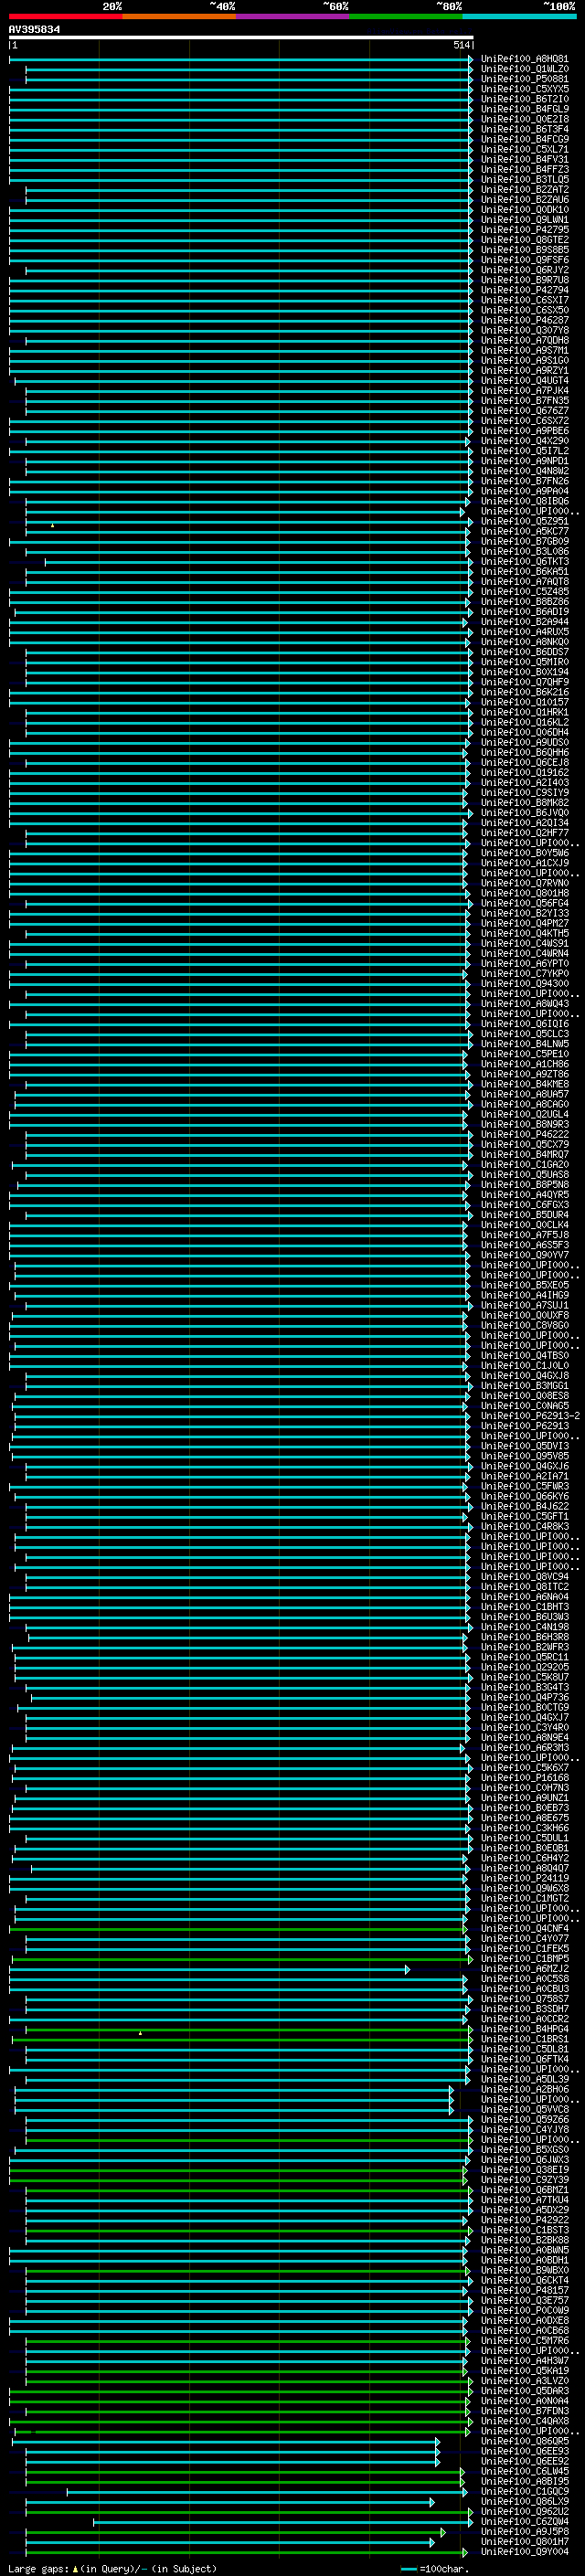This screenshot has width=585, height=2576.
Task: Click the label UniRef100_Q16KL2
Action: pyautogui.click(x=524, y=722)
